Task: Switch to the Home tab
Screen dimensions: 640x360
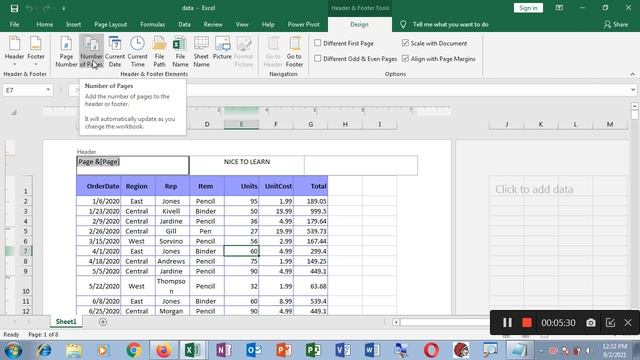Action: 44,24
